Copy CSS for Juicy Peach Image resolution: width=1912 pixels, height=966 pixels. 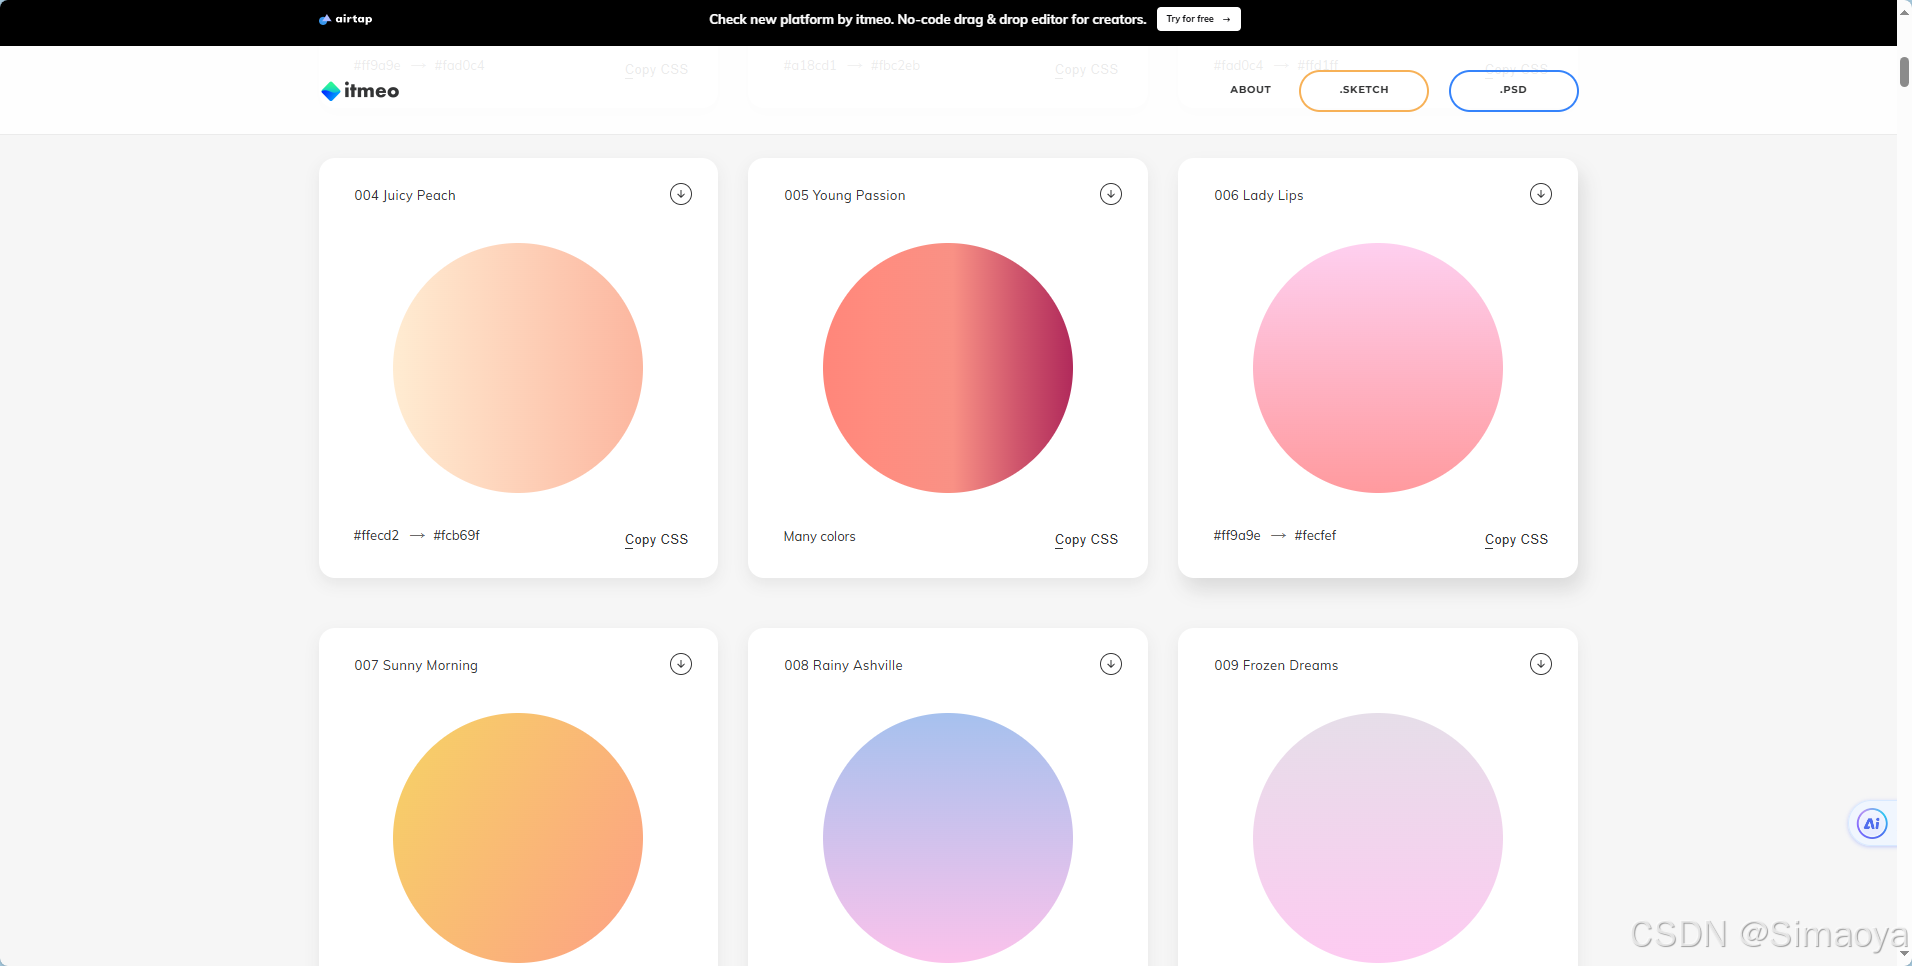[656, 539]
